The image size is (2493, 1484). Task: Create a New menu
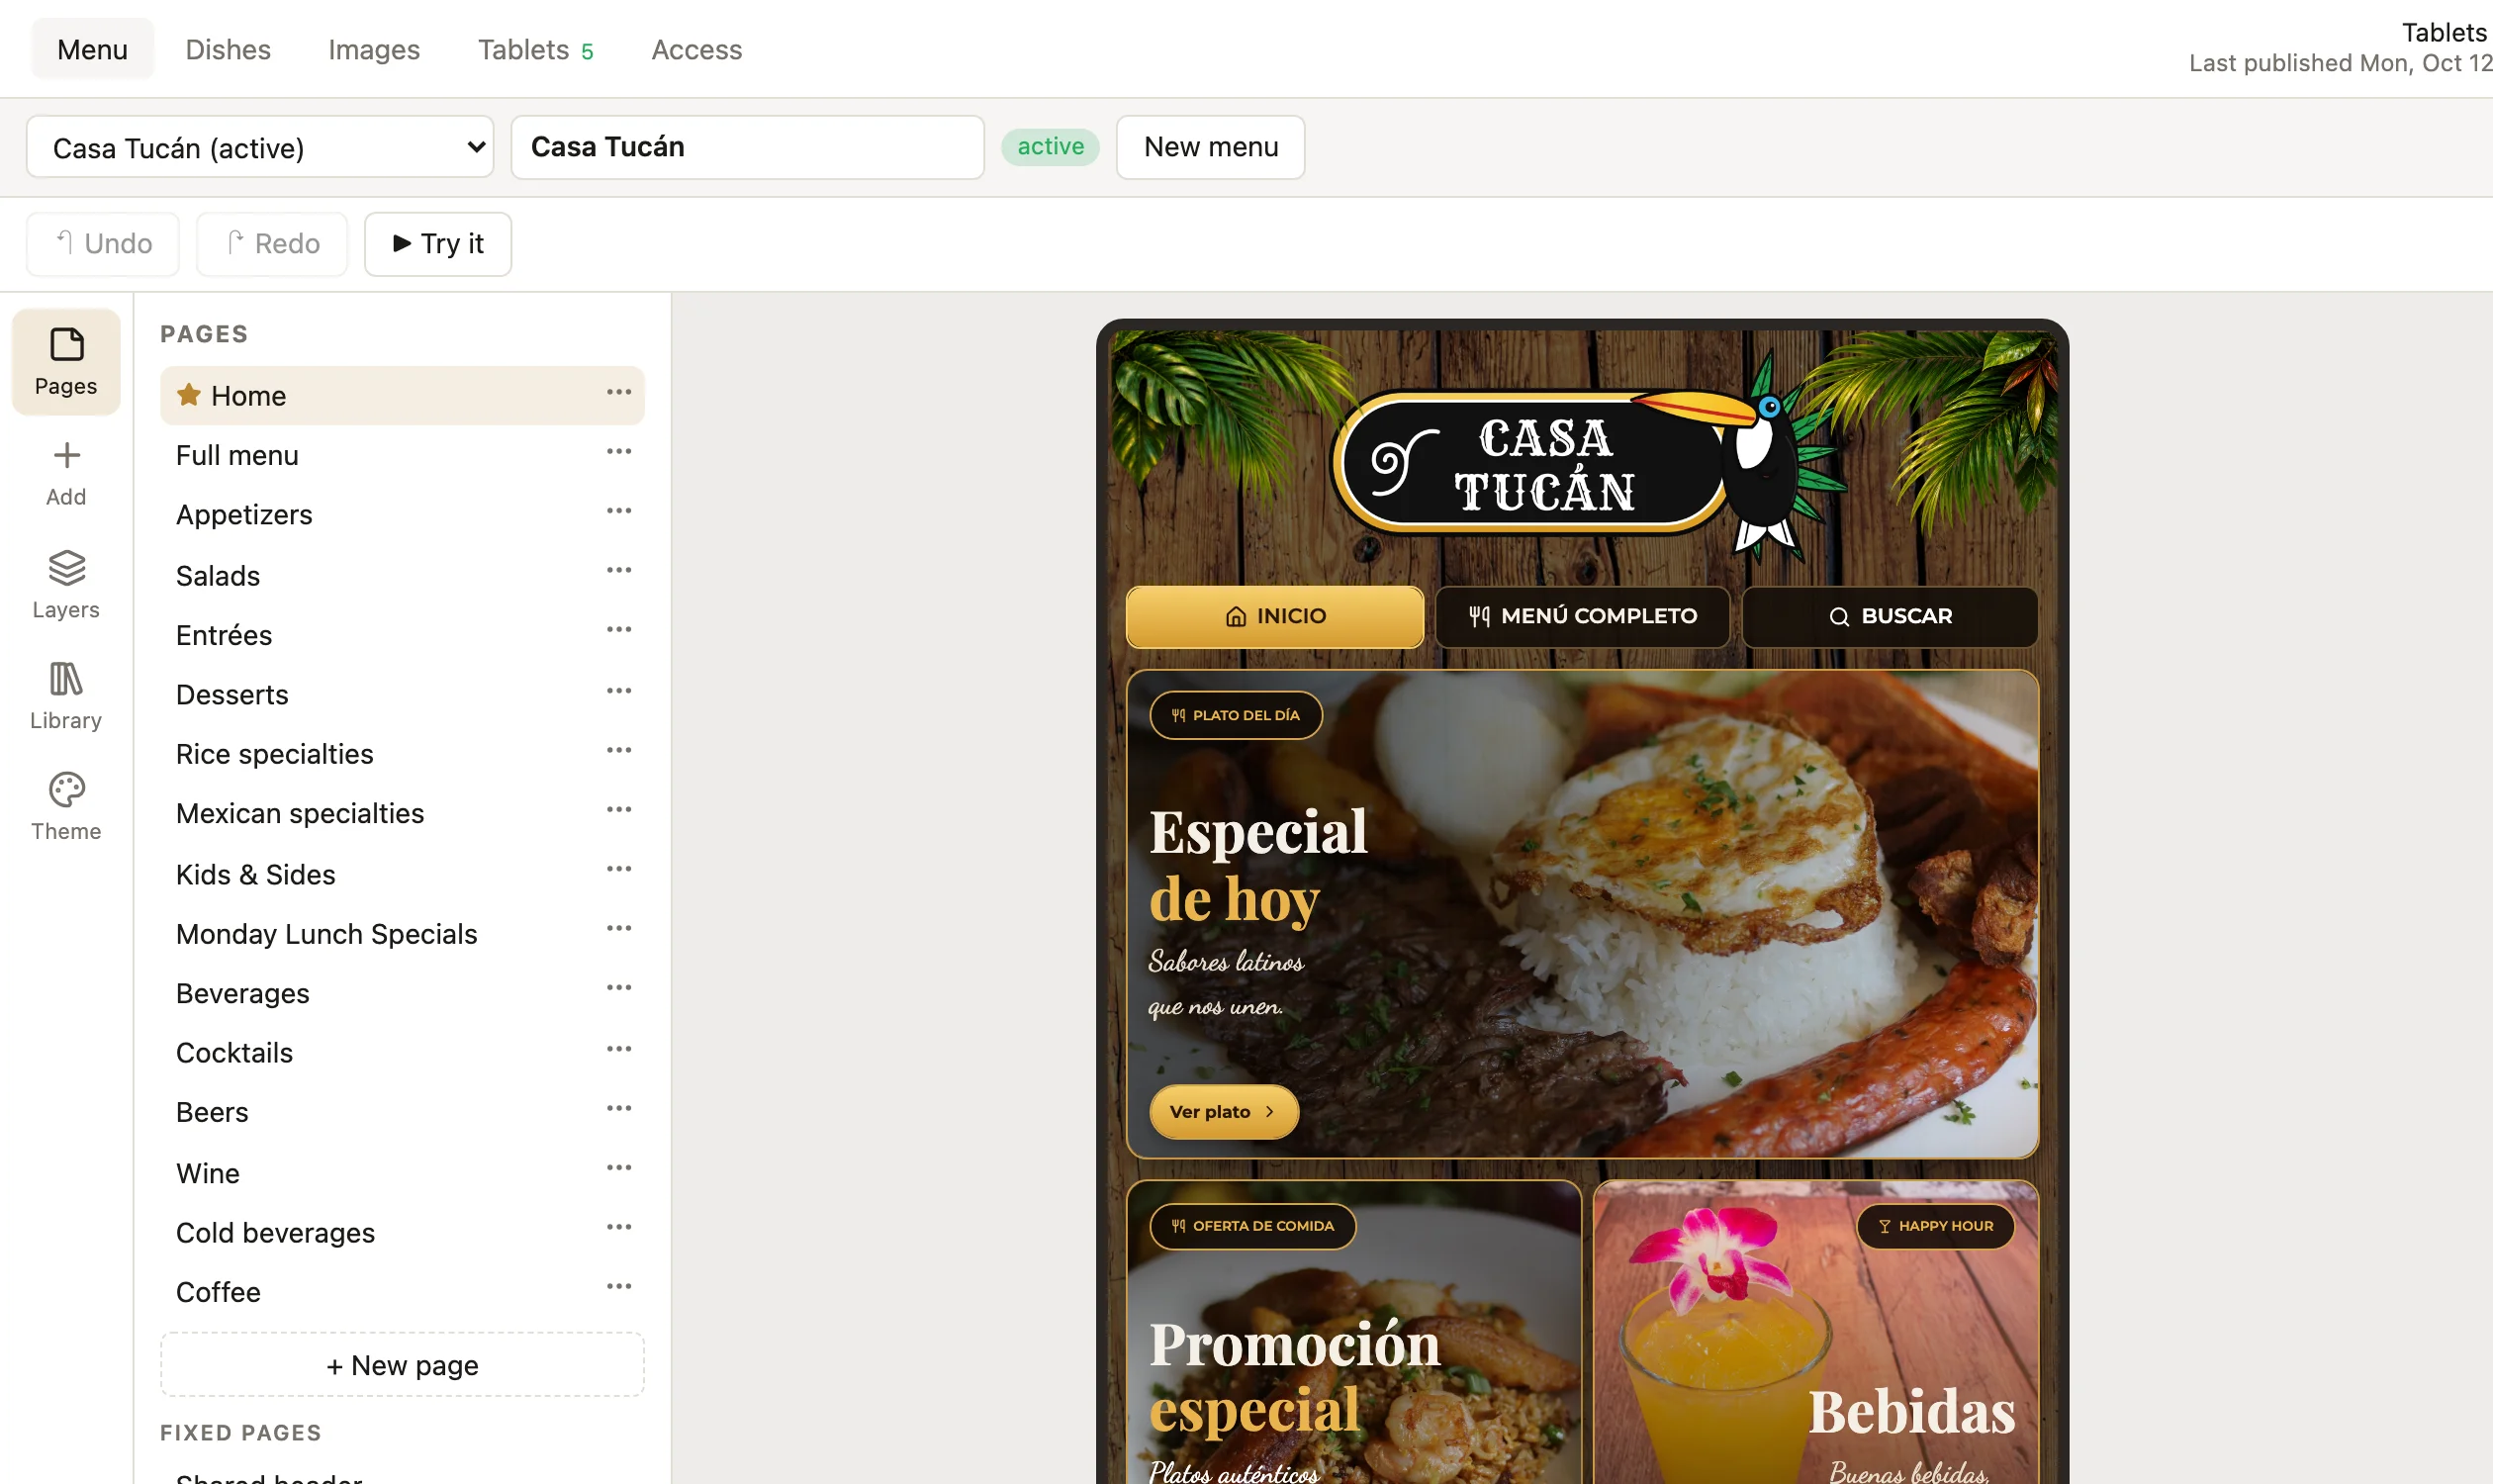[1211, 147]
